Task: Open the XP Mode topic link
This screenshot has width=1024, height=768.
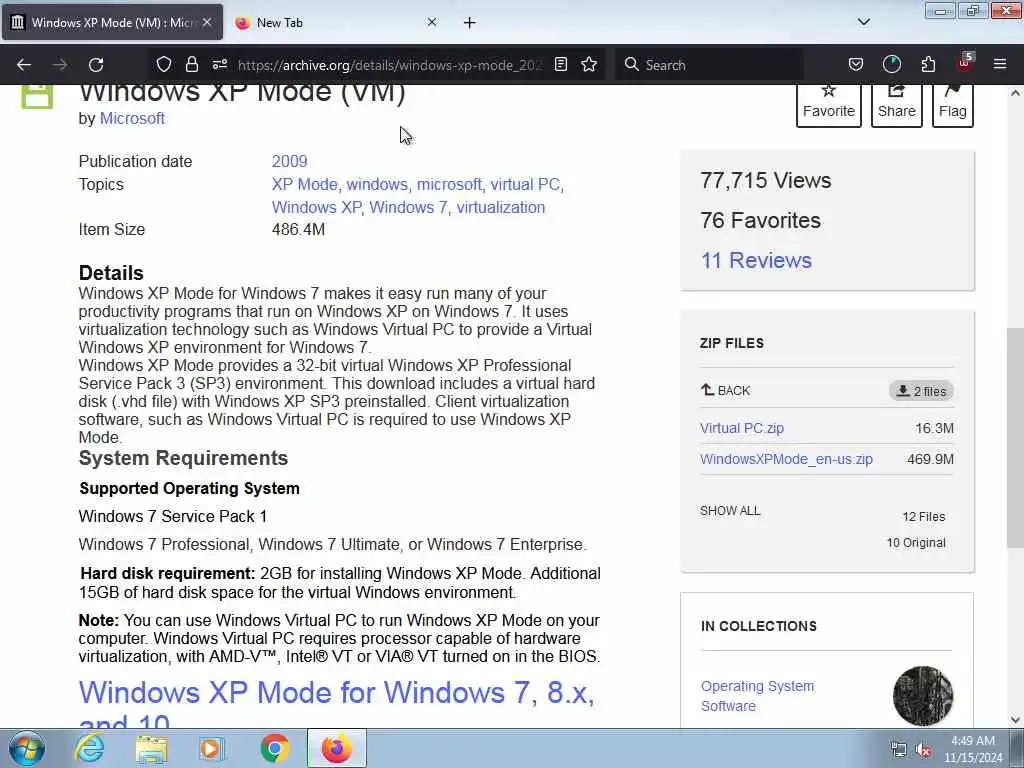Action: click(x=304, y=184)
